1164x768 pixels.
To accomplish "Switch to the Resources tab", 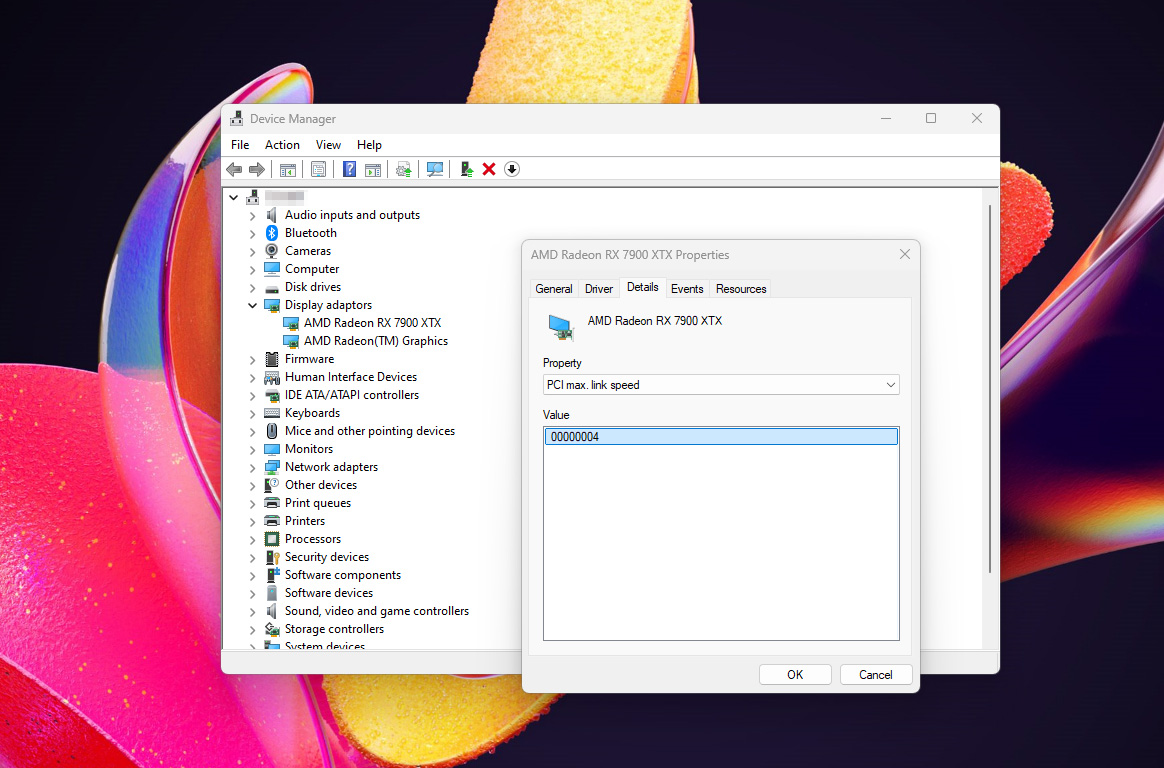I will point(741,289).
